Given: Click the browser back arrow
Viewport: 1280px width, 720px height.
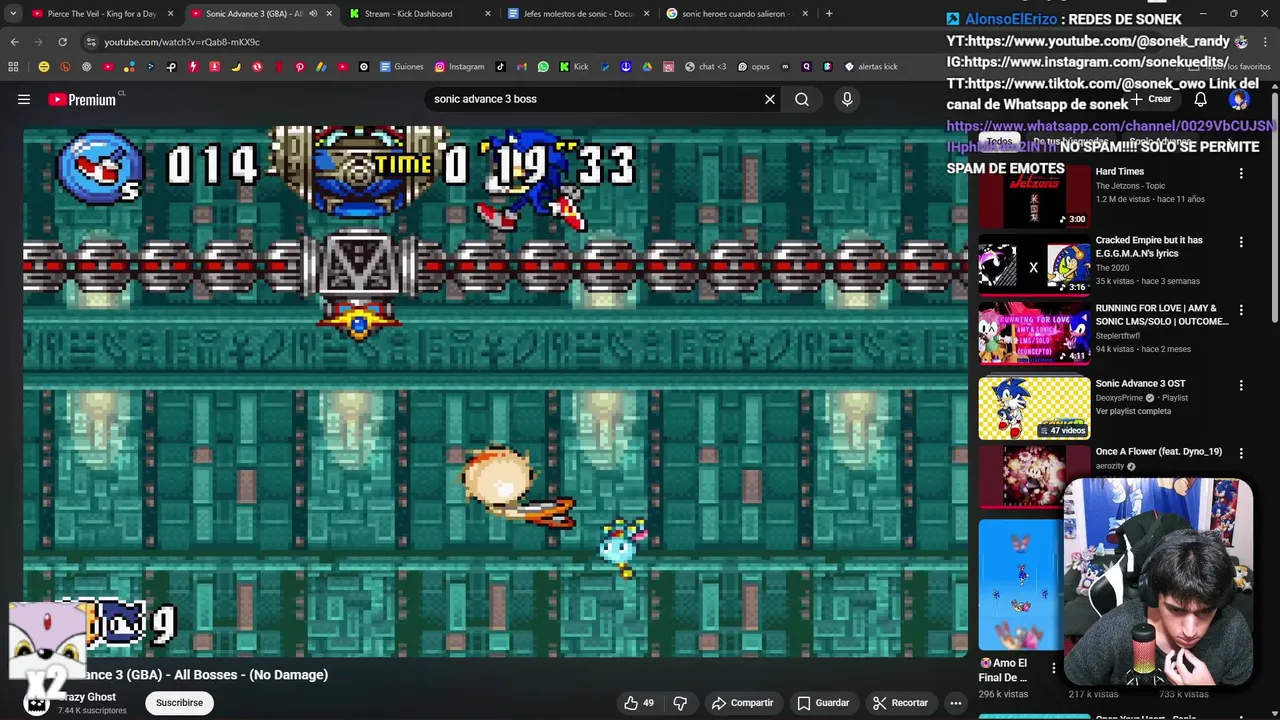Looking at the screenshot, I should 14,42.
